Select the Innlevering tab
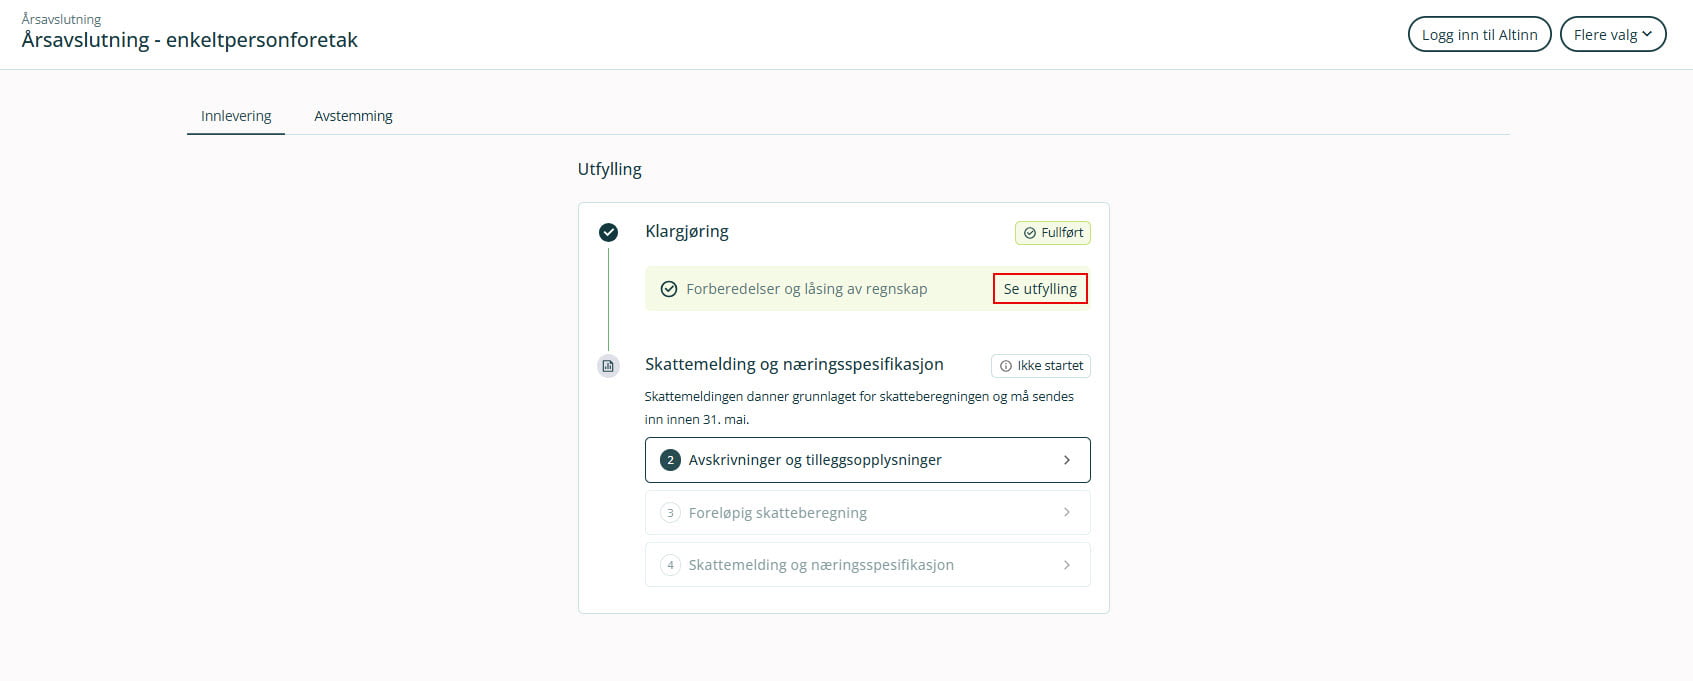The width and height of the screenshot is (1693, 681). (236, 116)
